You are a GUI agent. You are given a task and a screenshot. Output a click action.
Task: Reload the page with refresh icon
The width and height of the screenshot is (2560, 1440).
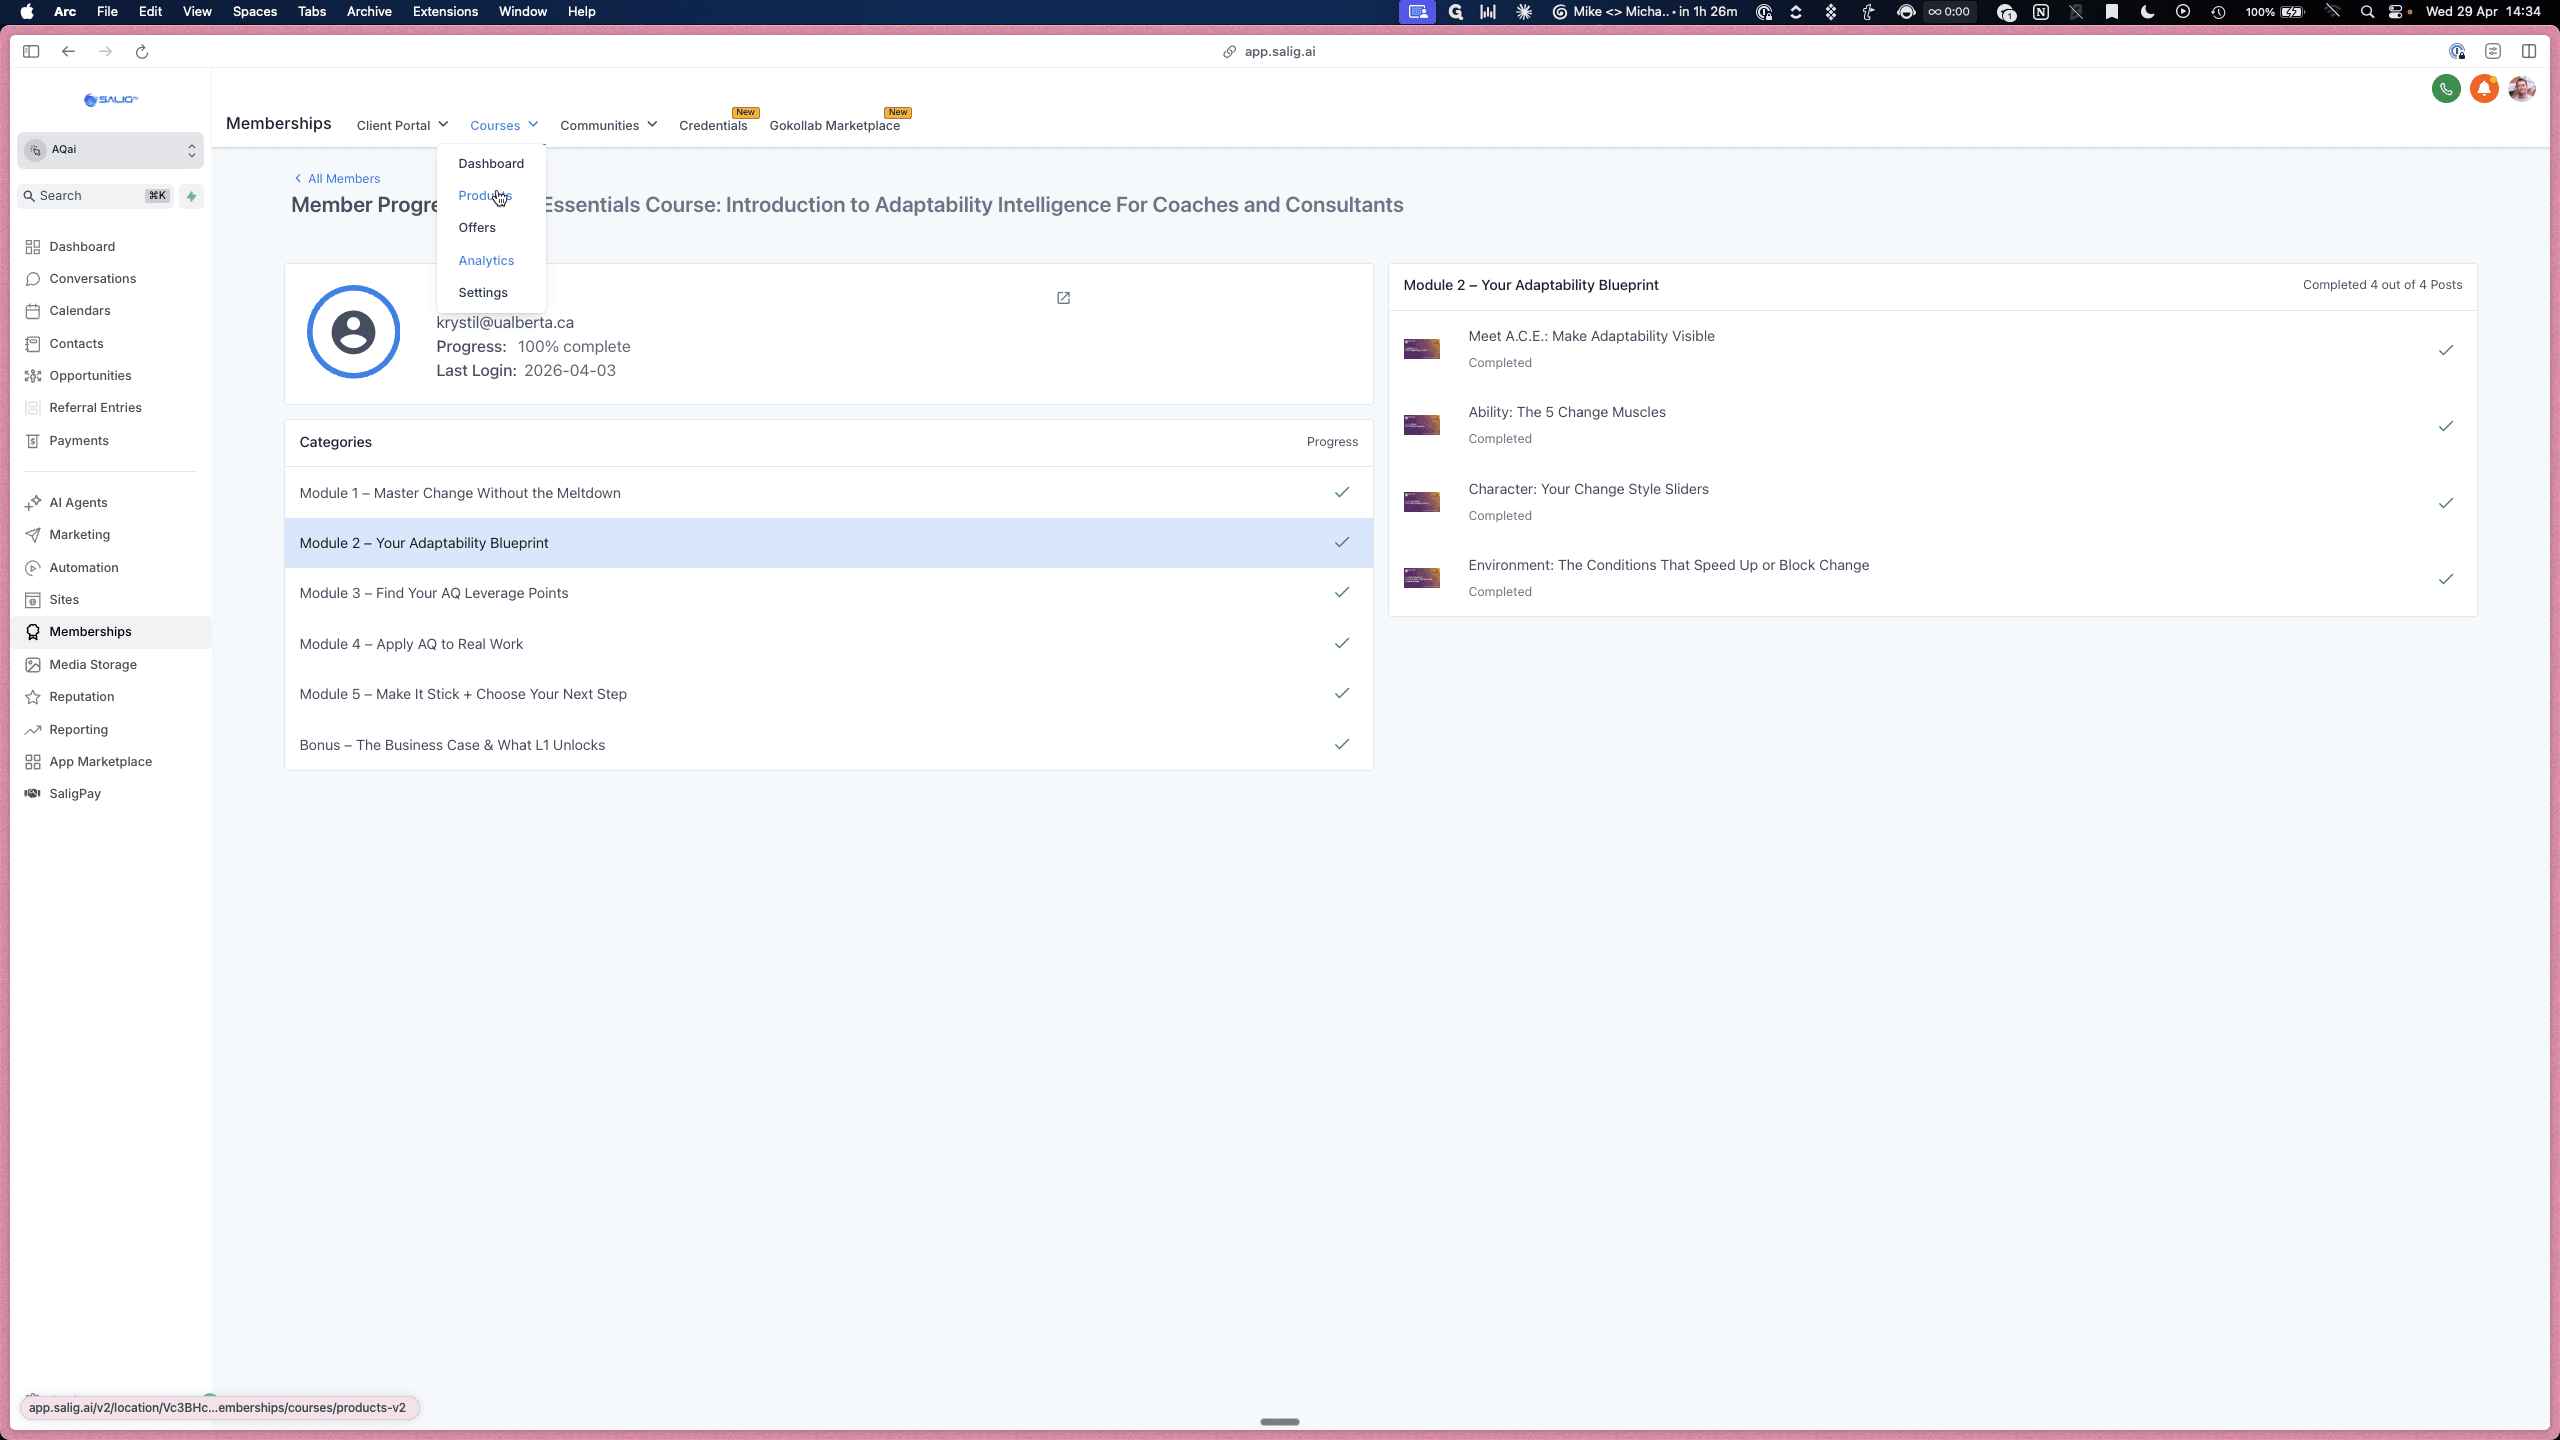[142, 51]
